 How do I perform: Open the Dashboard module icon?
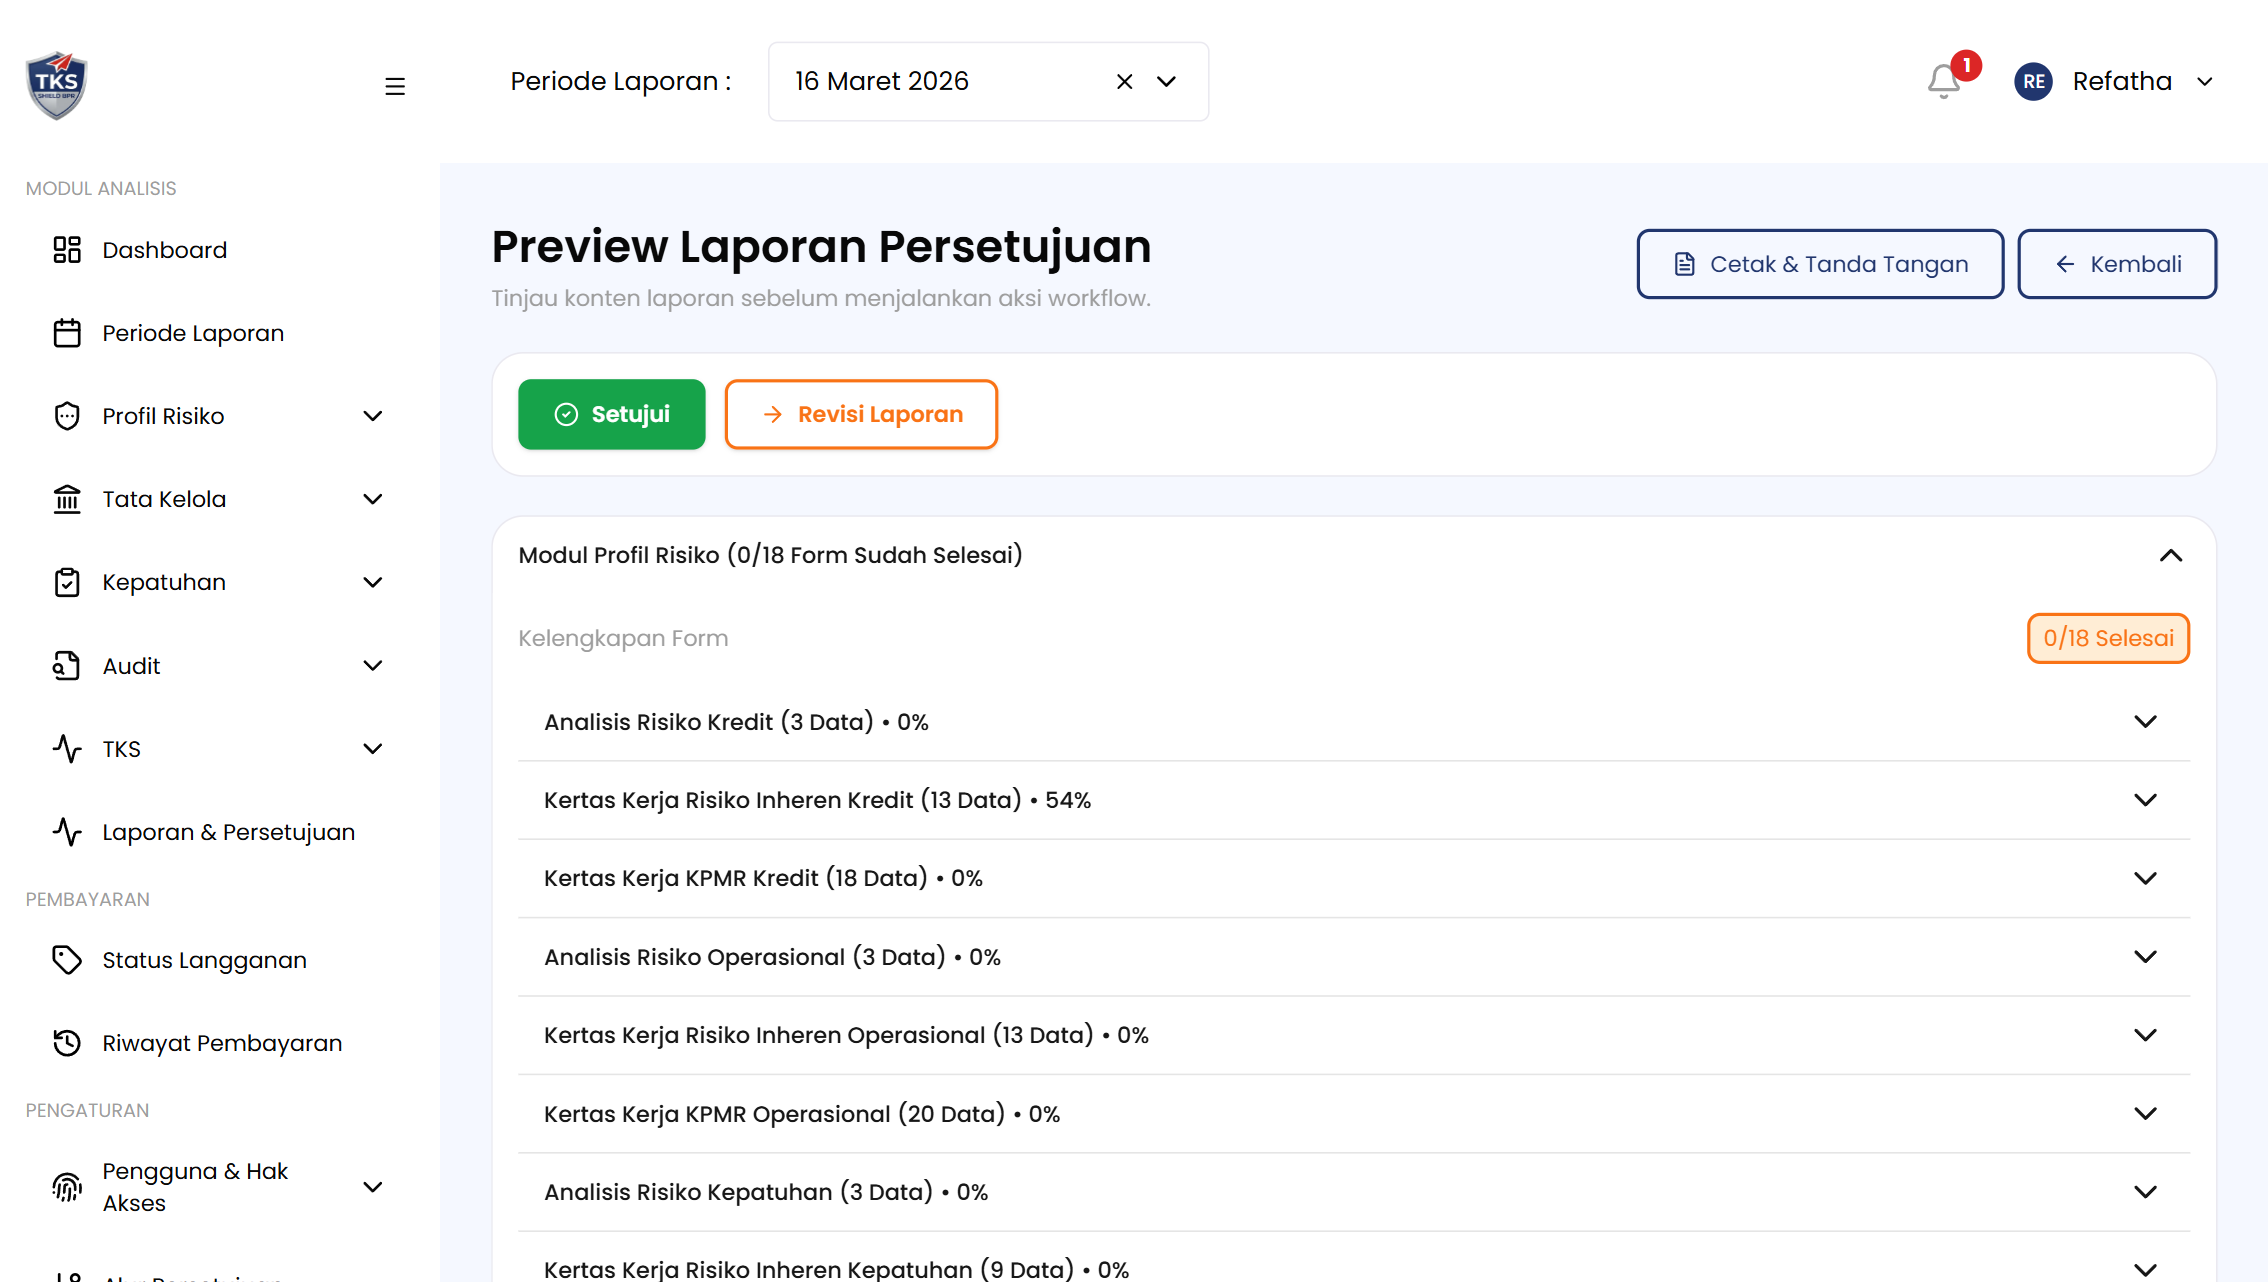coord(67,249)
